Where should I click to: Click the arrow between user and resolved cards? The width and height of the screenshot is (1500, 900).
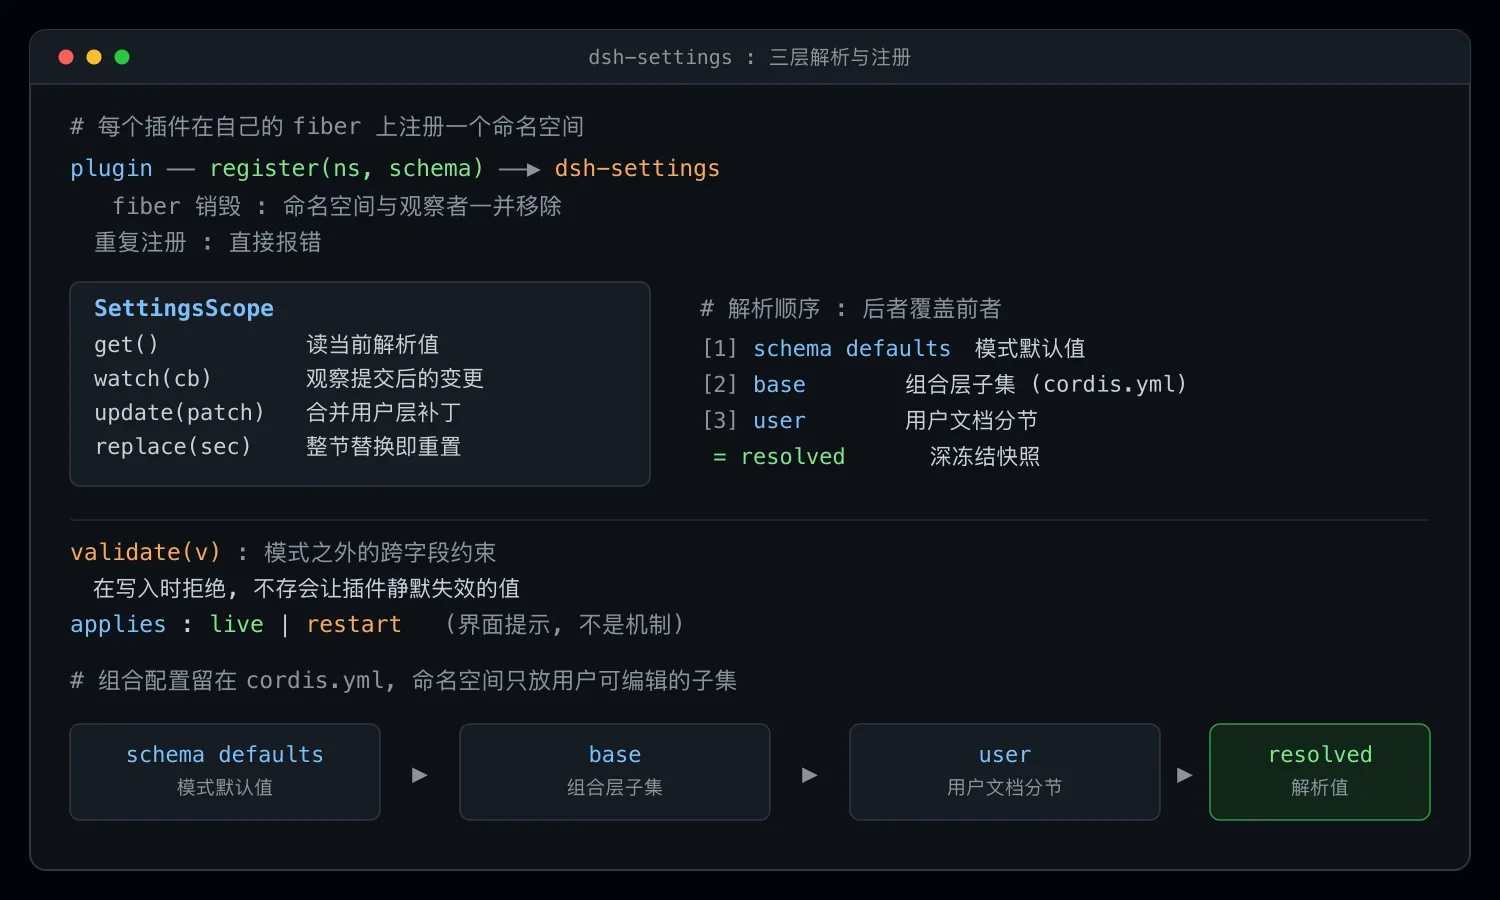[1185, 774]
